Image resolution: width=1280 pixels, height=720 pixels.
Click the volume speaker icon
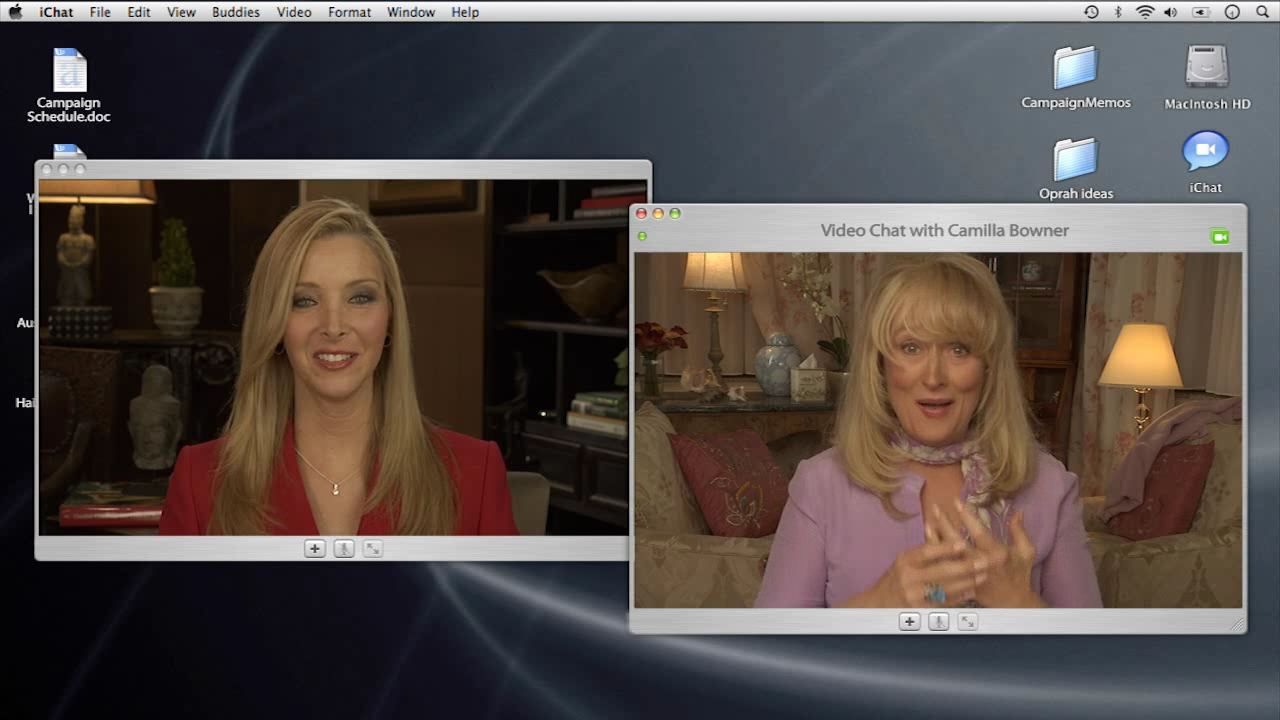(x=1171, y=12)
